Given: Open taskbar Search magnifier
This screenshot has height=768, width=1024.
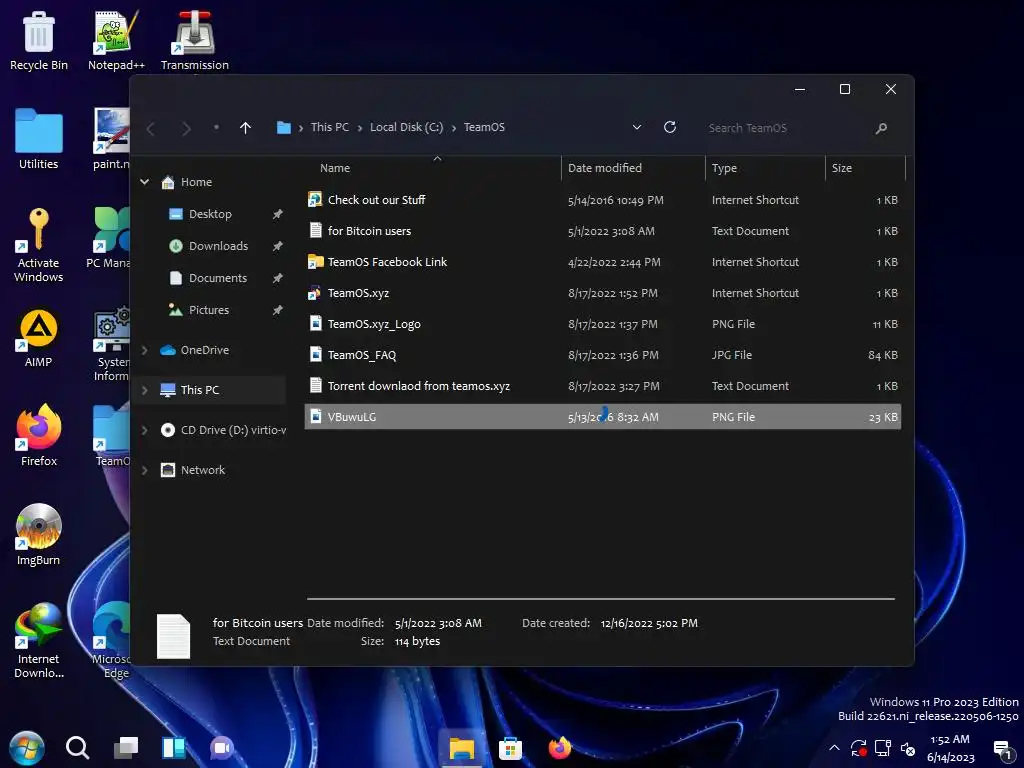Looking at the screenshot, I should (x=77, y=748).
